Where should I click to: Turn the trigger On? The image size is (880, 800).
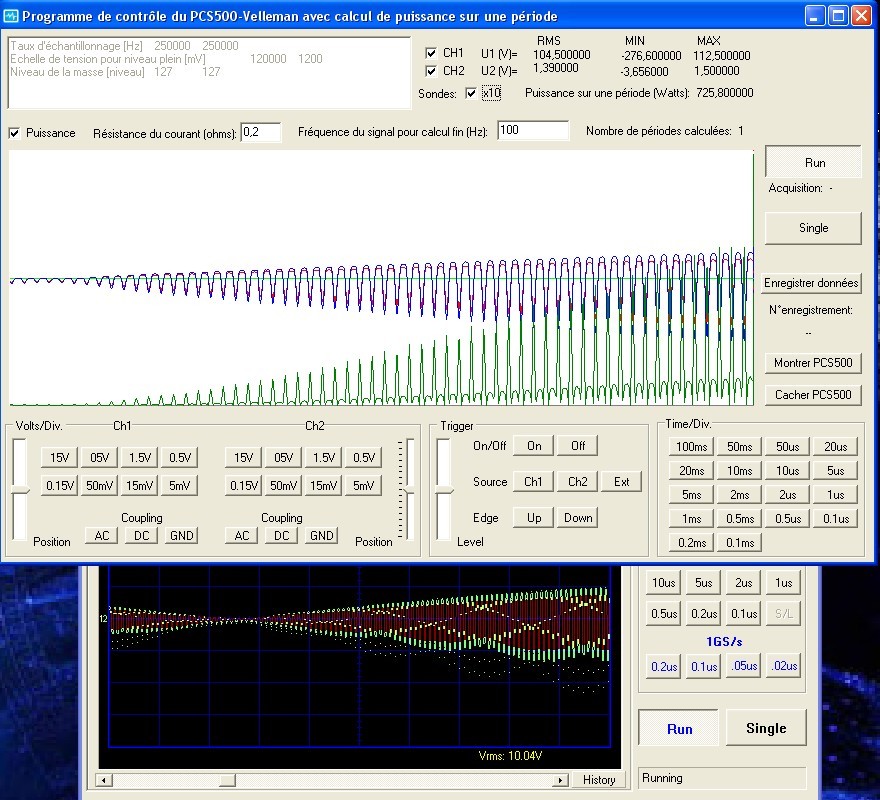[534, 446]
